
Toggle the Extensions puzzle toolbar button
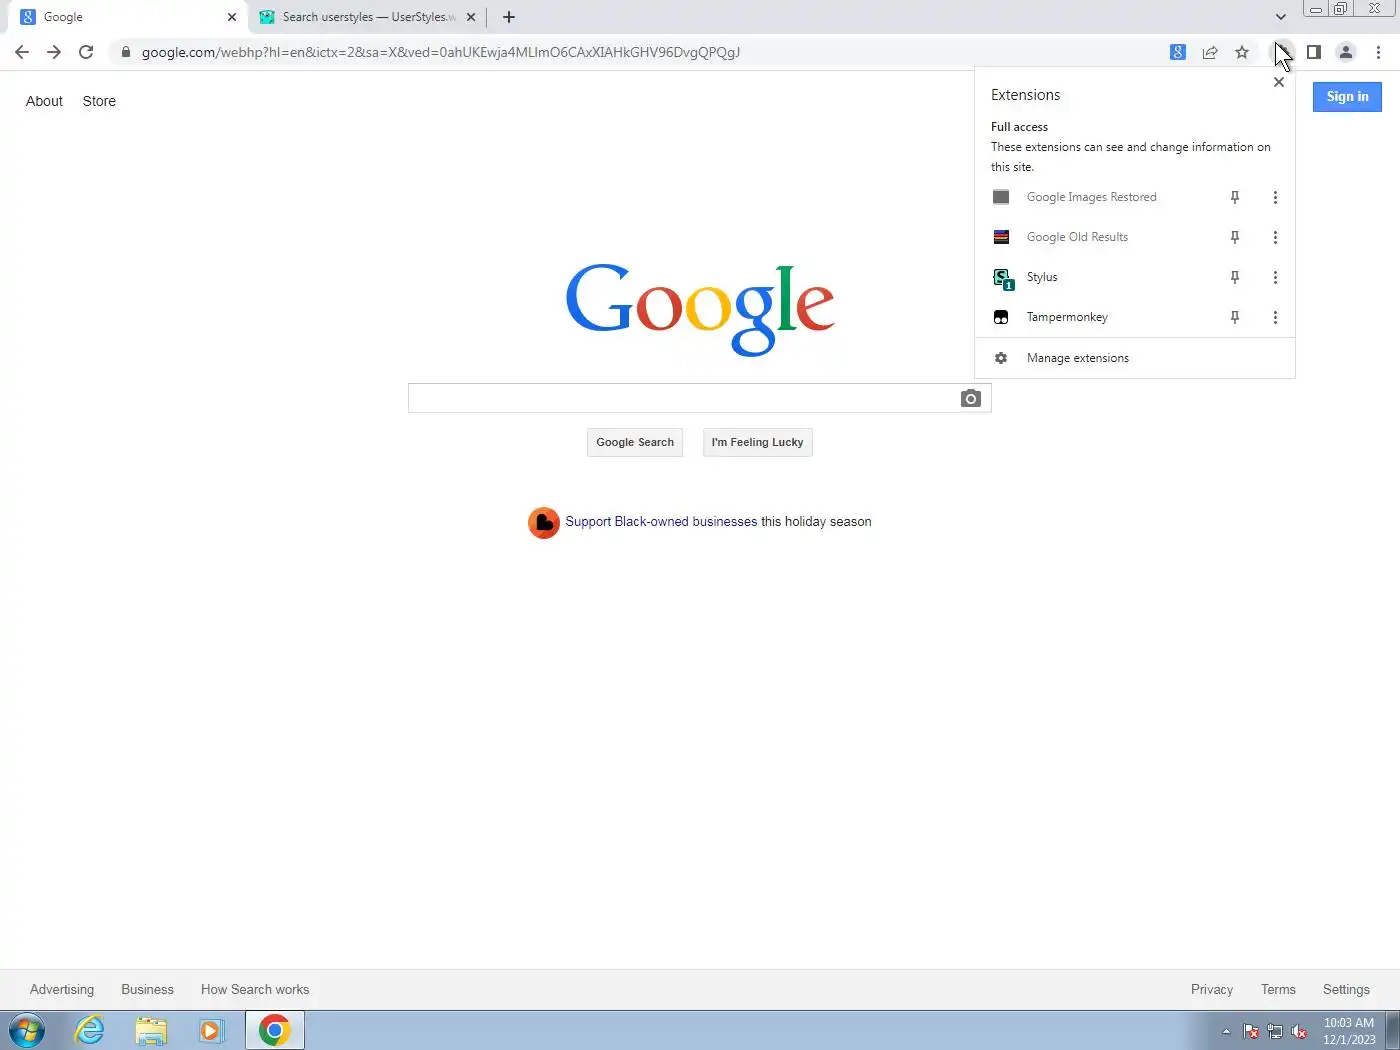tap(1281, 52)
